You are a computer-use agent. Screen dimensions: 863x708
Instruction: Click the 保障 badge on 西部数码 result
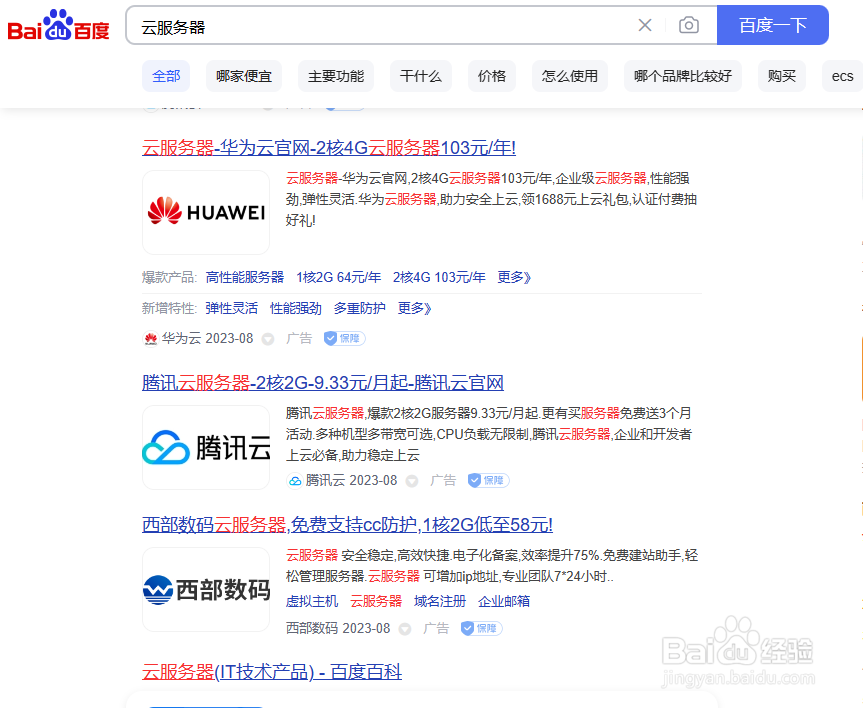481,628
